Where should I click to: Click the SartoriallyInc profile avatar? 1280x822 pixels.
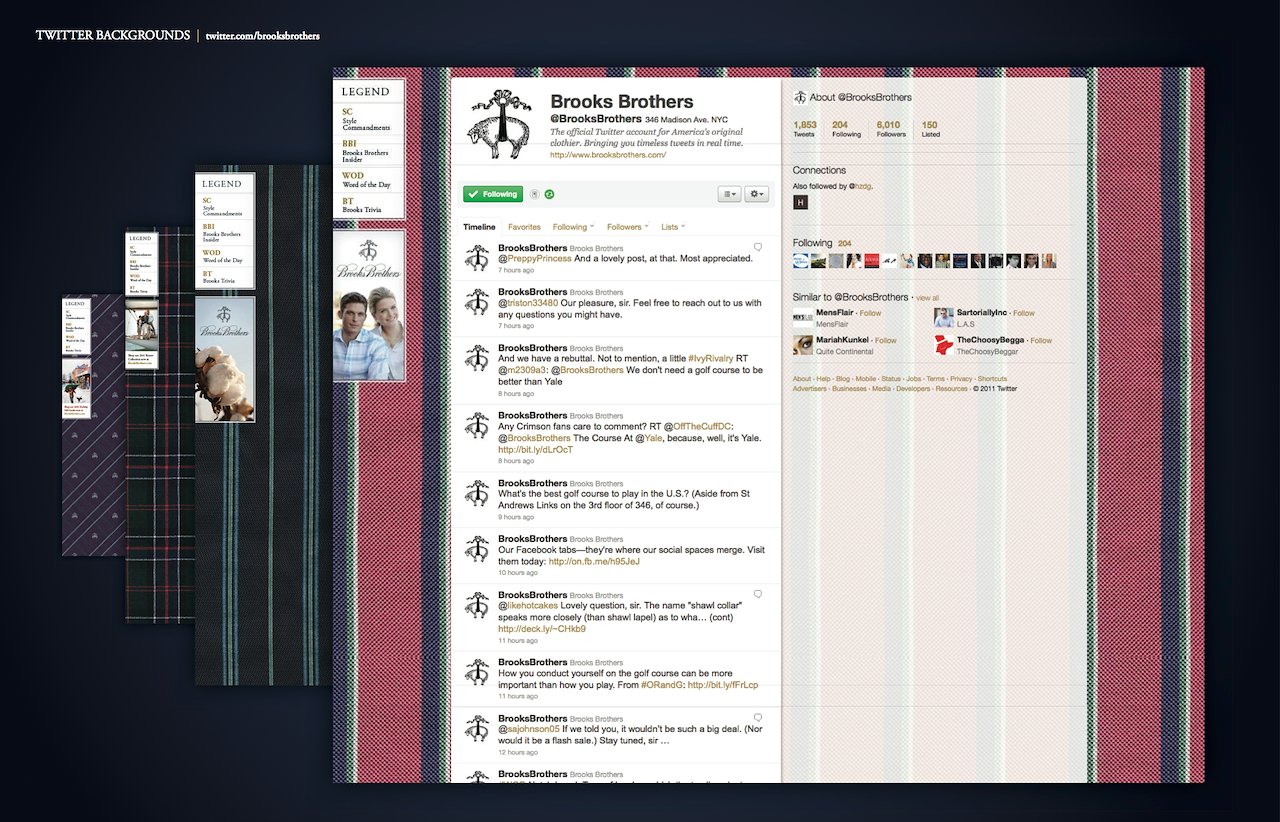[x=943, y=318]
